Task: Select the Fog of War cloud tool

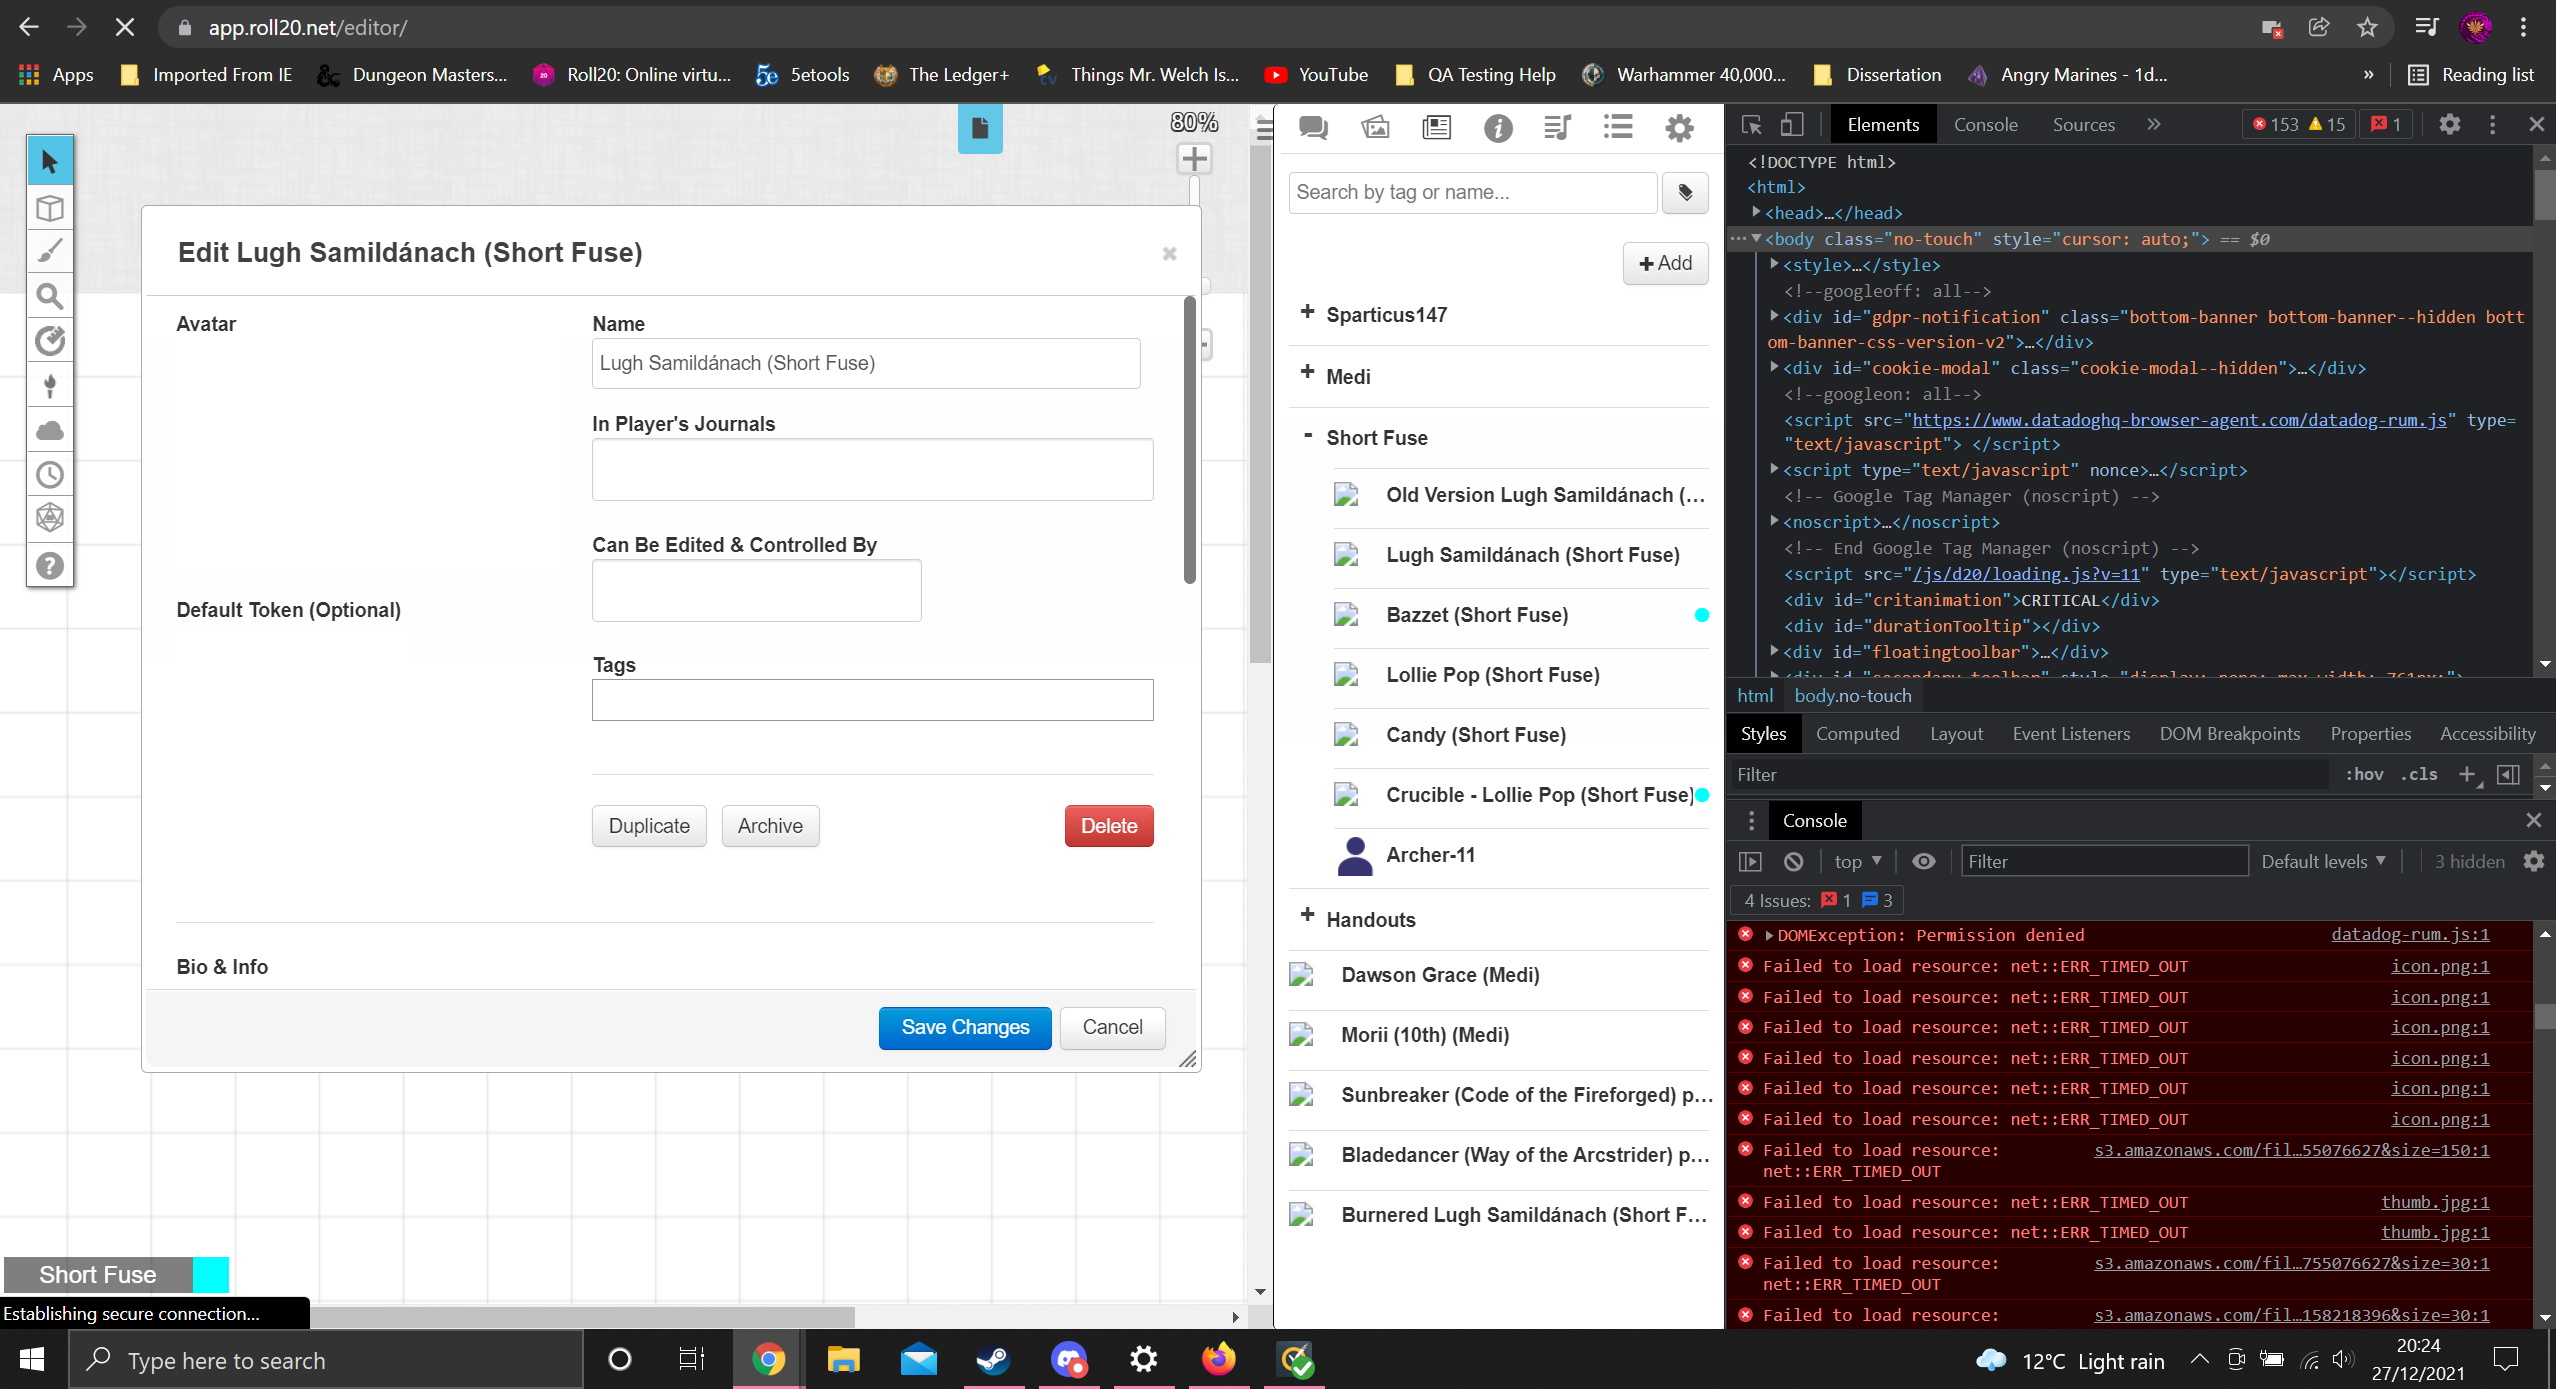Action: (x=50, y=431)
